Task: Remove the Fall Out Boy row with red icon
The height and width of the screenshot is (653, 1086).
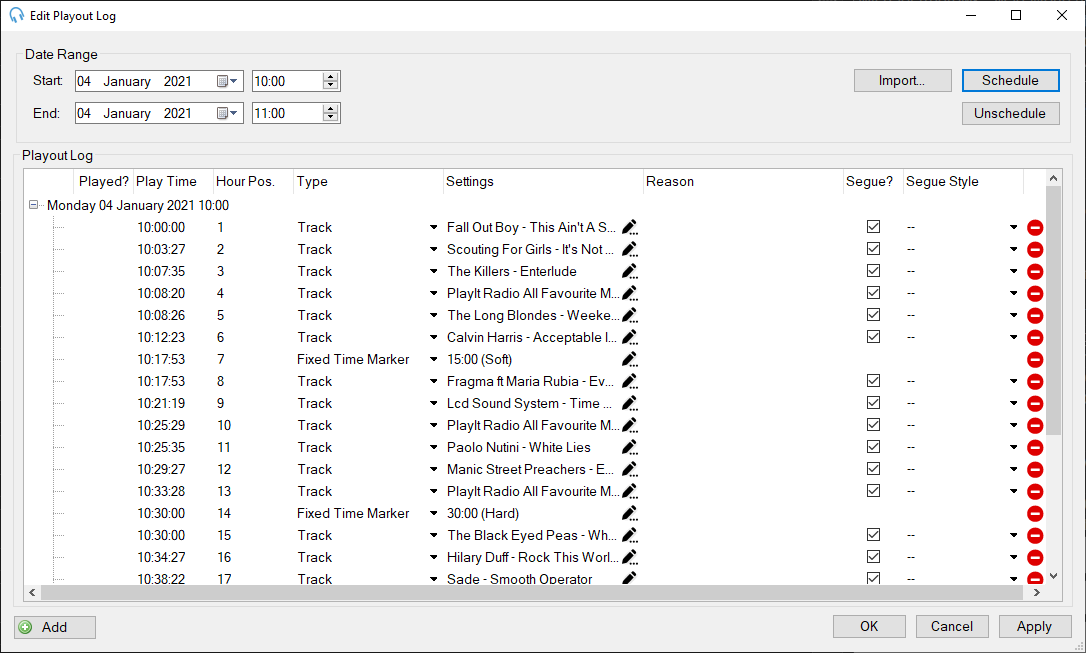Action: click(1035, 227)
